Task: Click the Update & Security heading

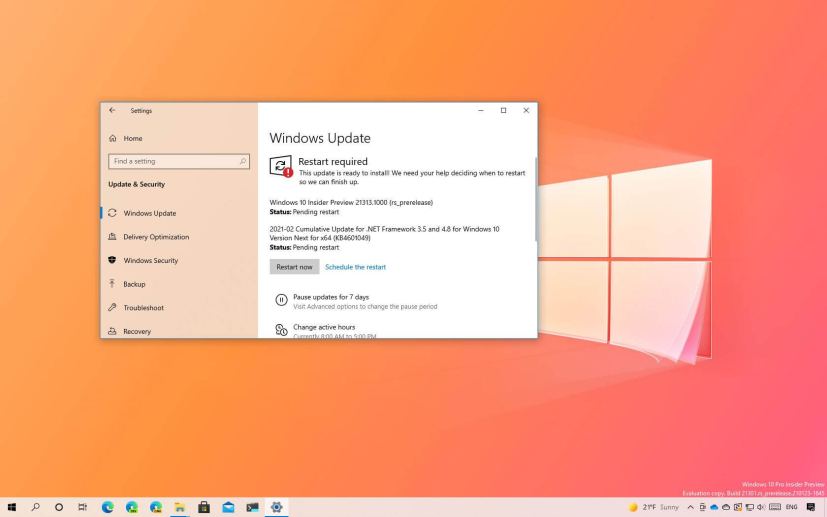Action: (x=137, y=184)
